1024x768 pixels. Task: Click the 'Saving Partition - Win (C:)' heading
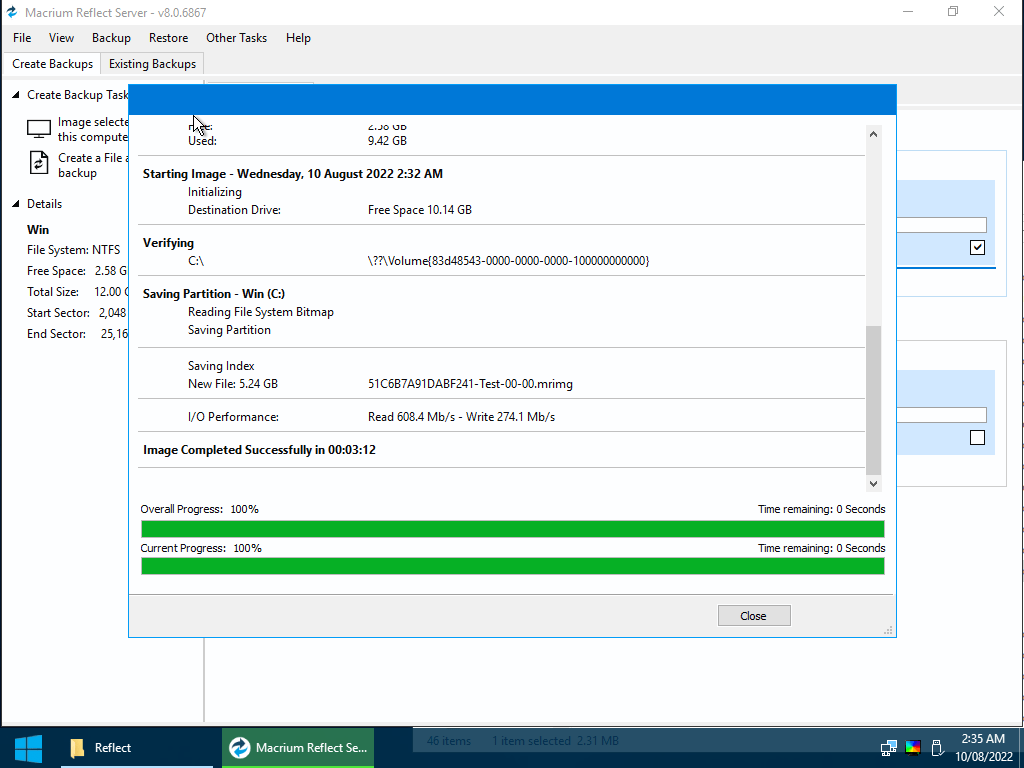pyautogui.click(x=214, y=294)
